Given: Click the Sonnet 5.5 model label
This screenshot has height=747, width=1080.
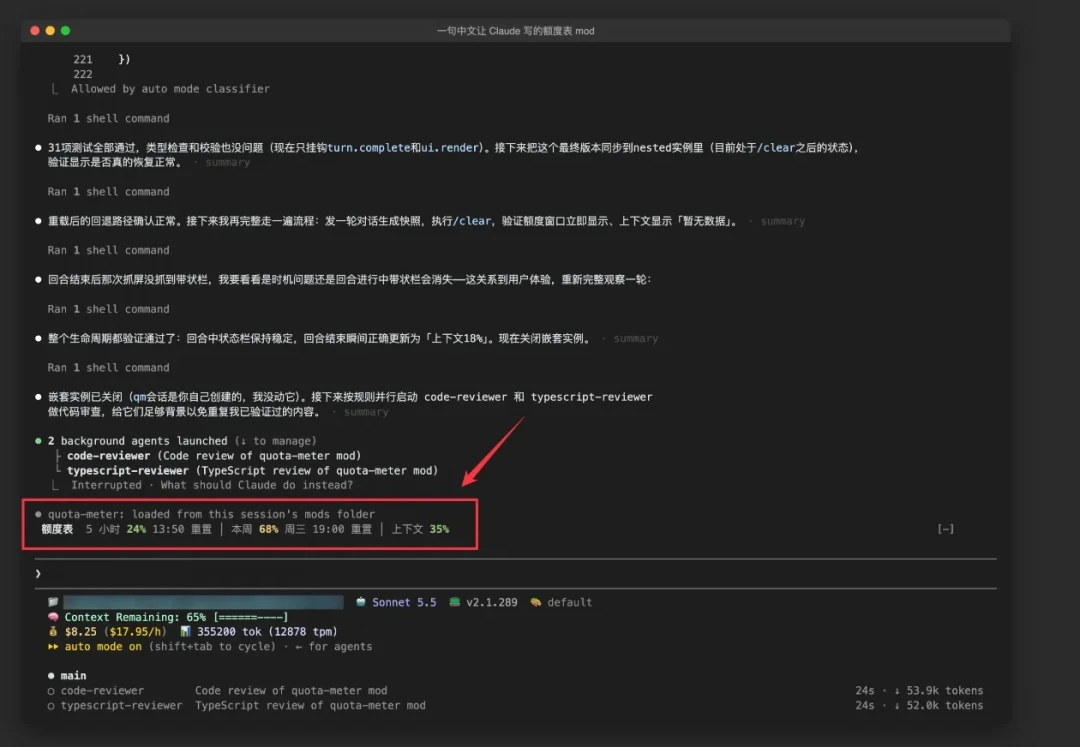Looking at the screenshot, I should pyautogui.click(x=404, y=602).
